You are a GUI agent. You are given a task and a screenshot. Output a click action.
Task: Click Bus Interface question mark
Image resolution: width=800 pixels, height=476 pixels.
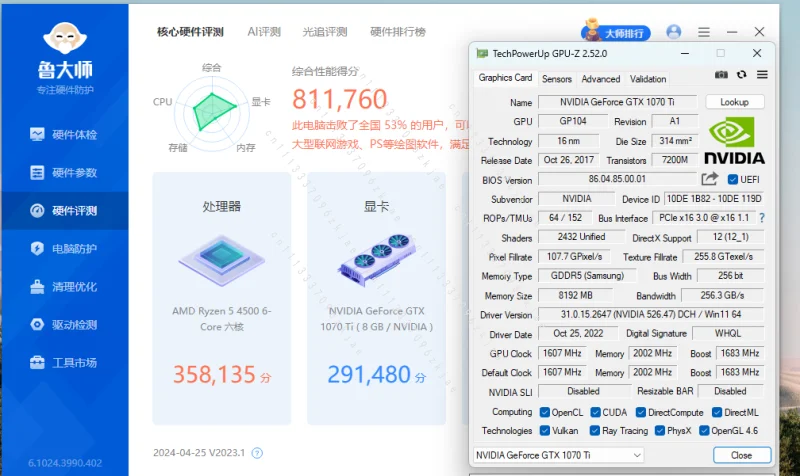tap(762, 218)
